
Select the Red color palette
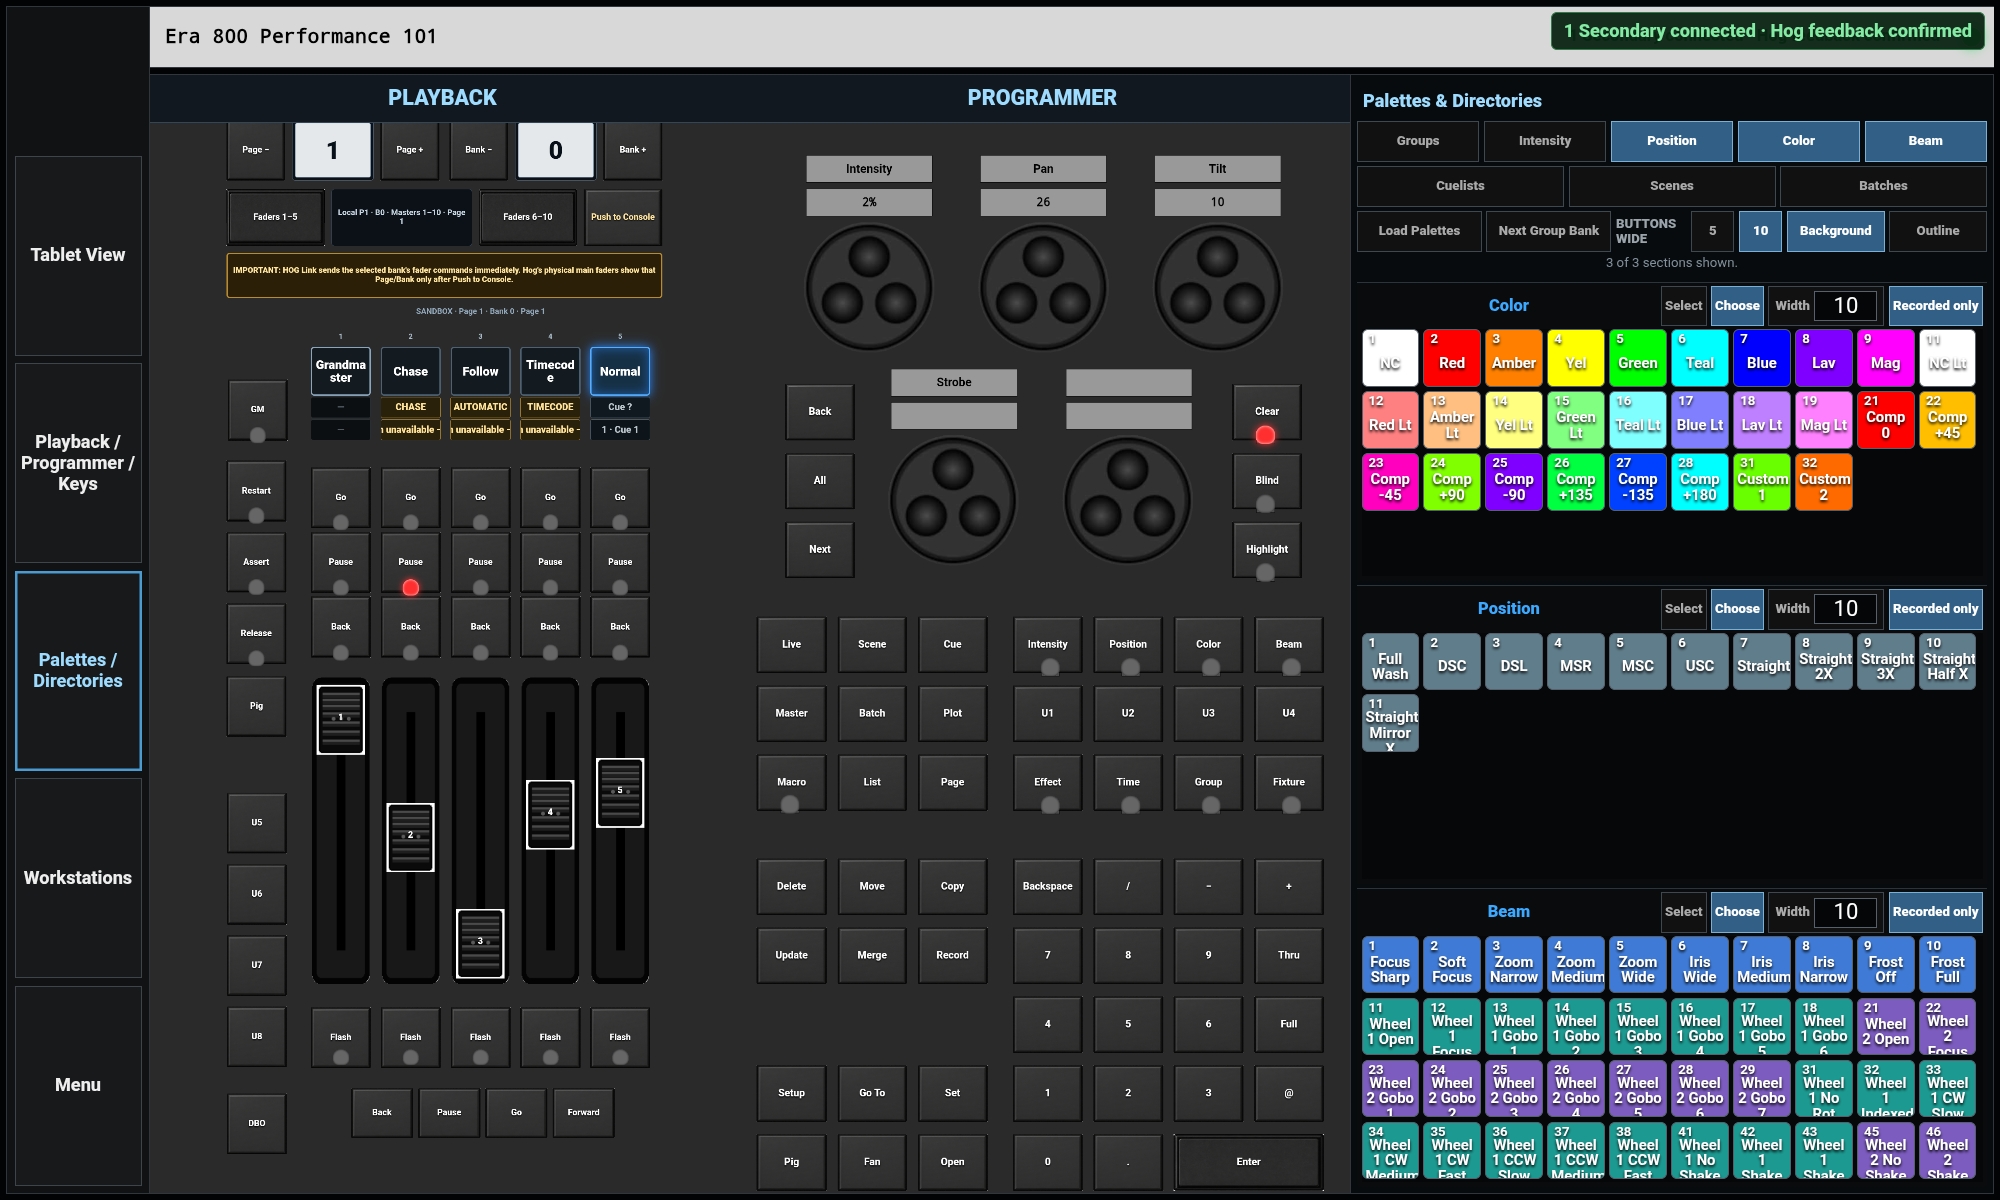pyautogui.click(x=1452, y=358)
